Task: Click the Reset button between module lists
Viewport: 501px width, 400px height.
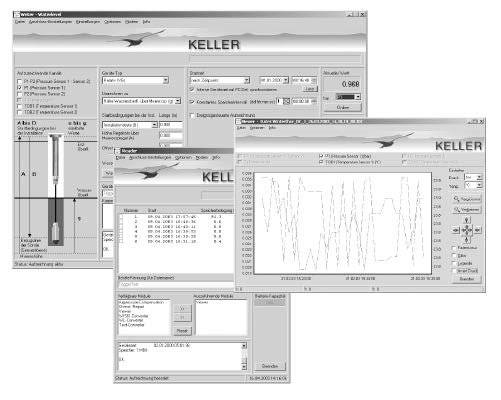Action: click(x=182, y=331)
